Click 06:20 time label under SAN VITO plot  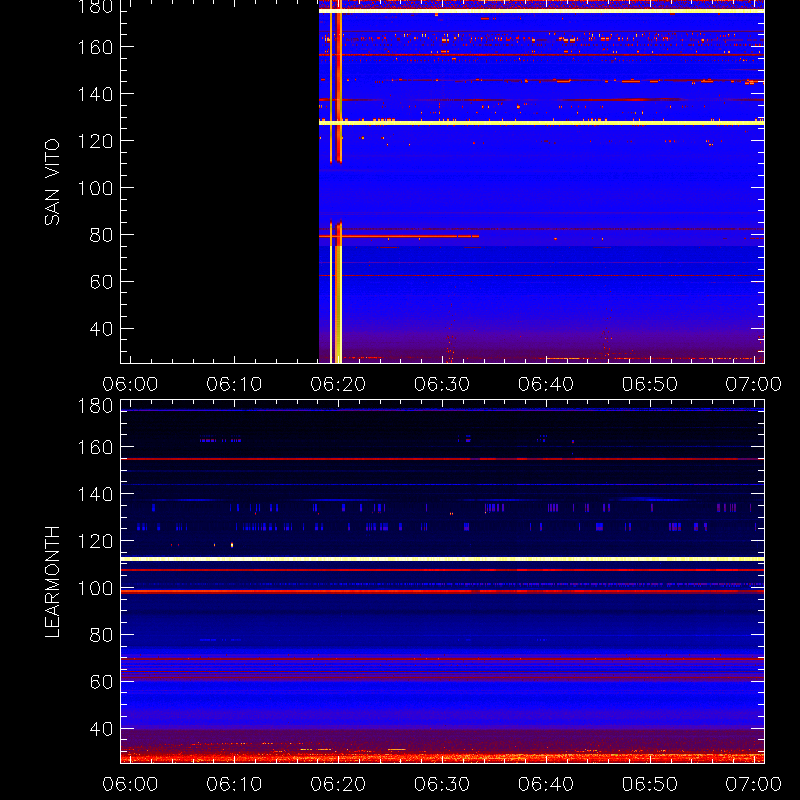coord(338,384)
